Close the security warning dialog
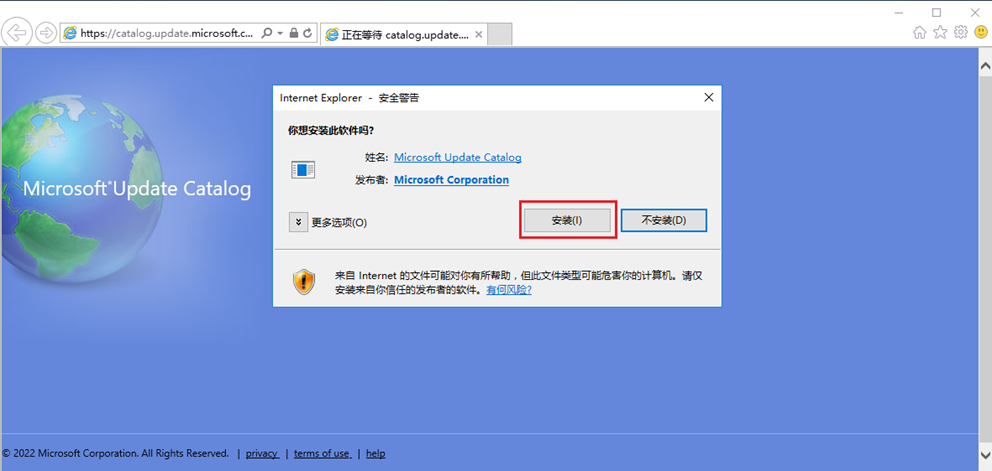Viewport: 992px width, 471px height. pos(709,97)
